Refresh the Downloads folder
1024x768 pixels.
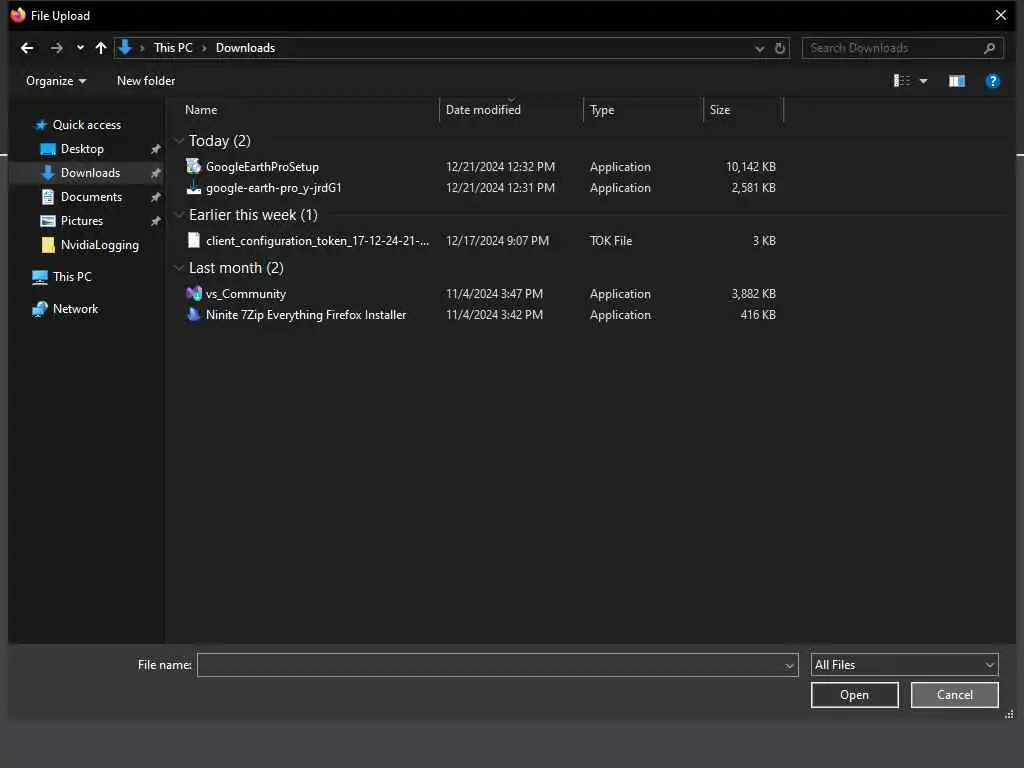pos(780,48)
